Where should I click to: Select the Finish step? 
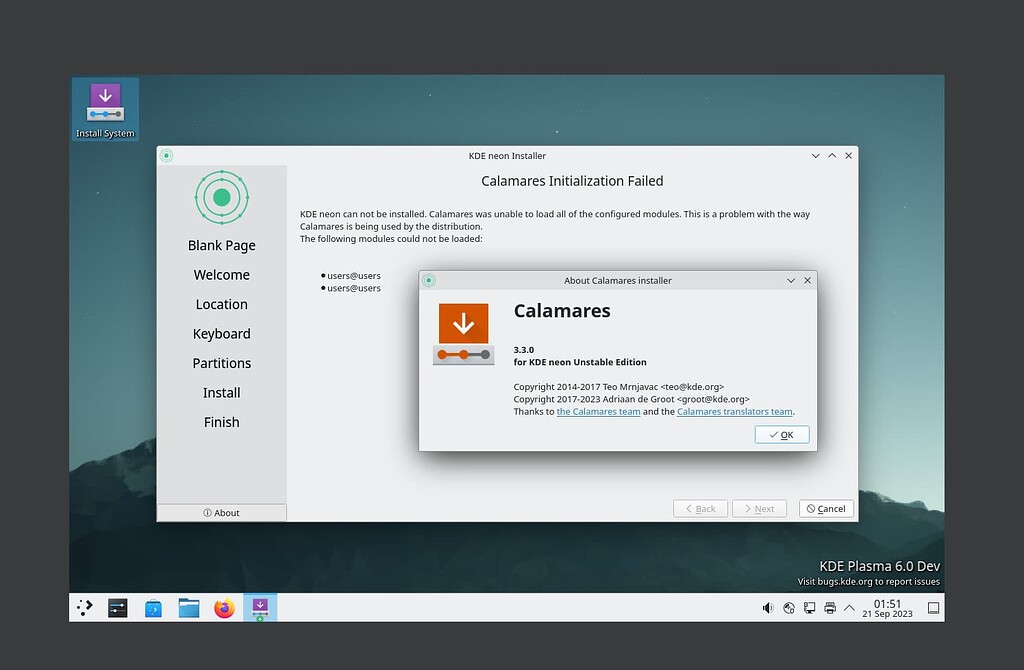(x=221, y=422)
